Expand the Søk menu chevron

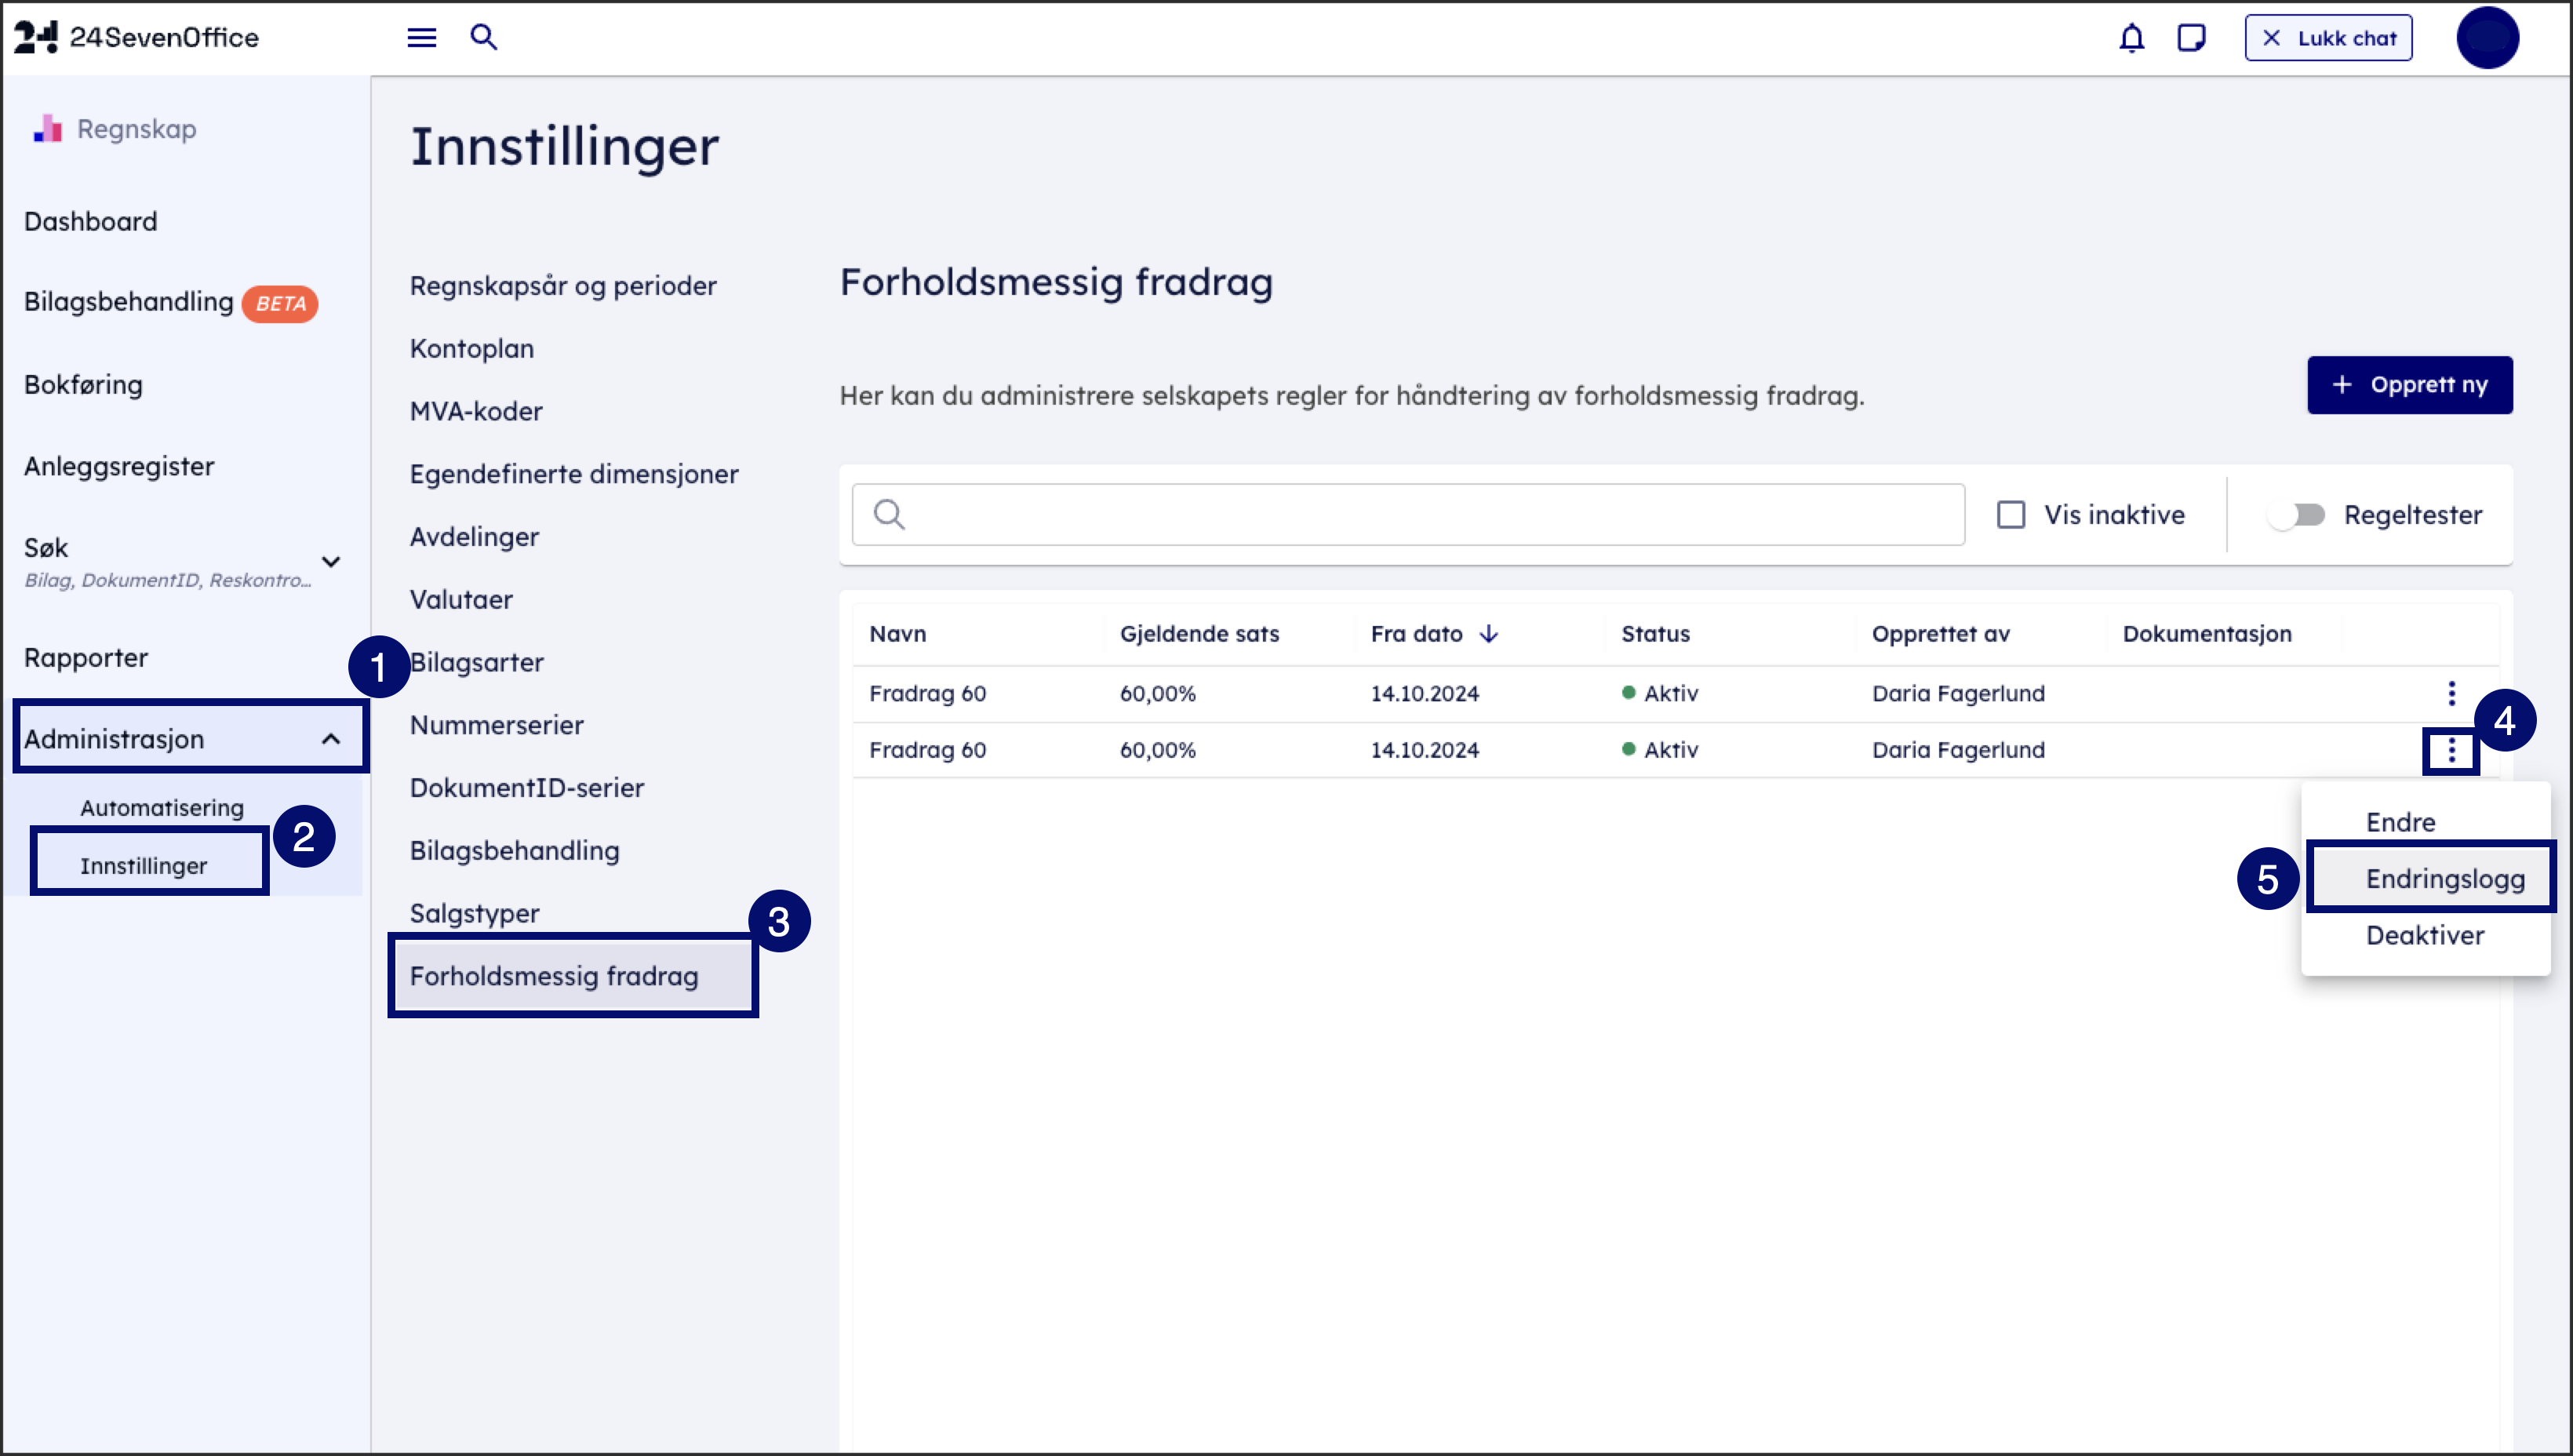331,561
